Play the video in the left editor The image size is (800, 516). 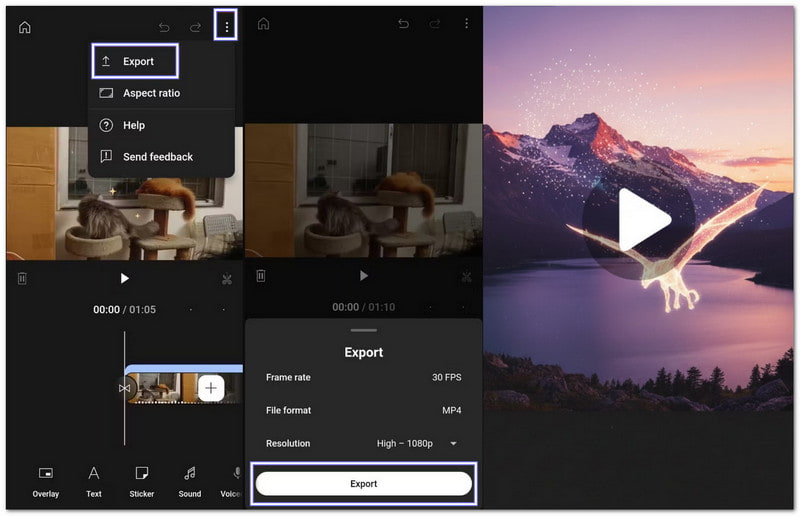click(x=124, y=278)
